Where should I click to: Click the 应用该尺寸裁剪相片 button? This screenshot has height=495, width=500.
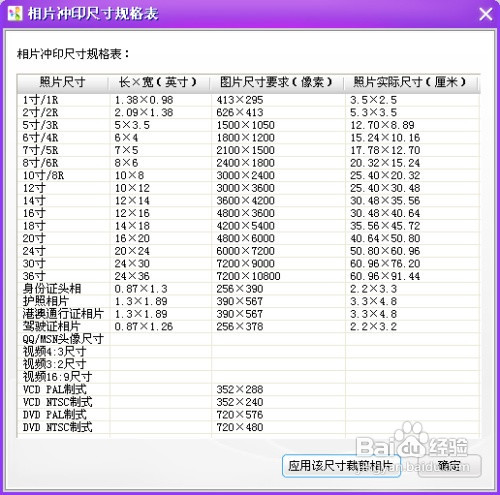[x=341, y=466]
